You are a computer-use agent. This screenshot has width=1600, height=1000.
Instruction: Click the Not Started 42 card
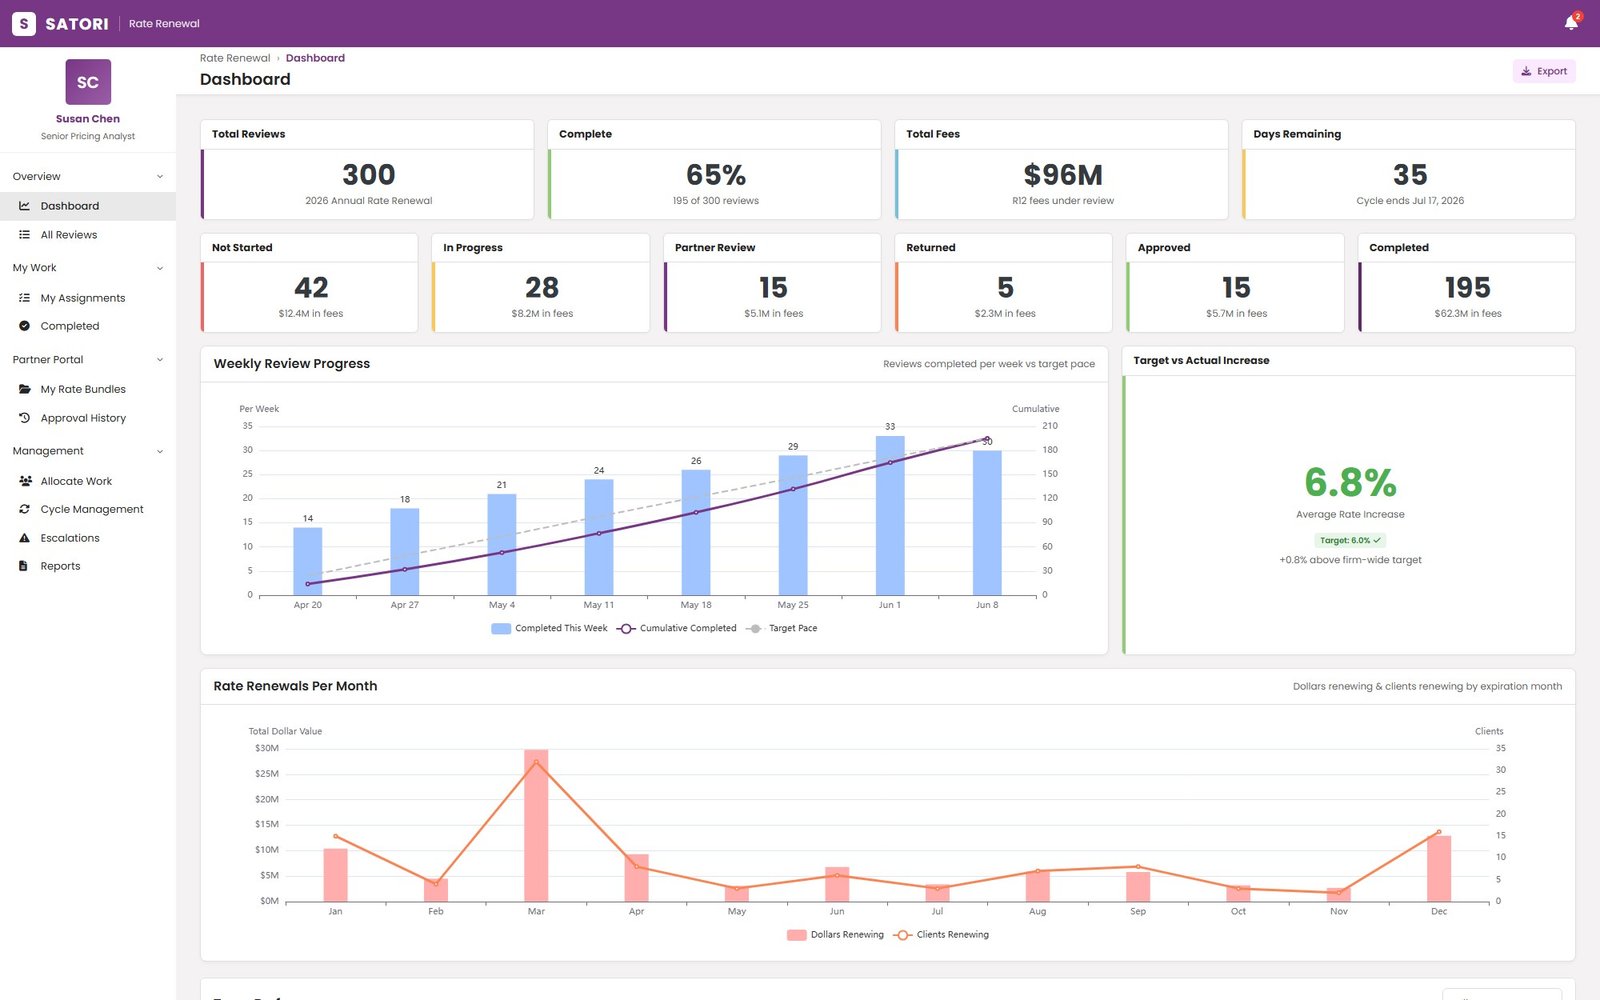(309, 283)
